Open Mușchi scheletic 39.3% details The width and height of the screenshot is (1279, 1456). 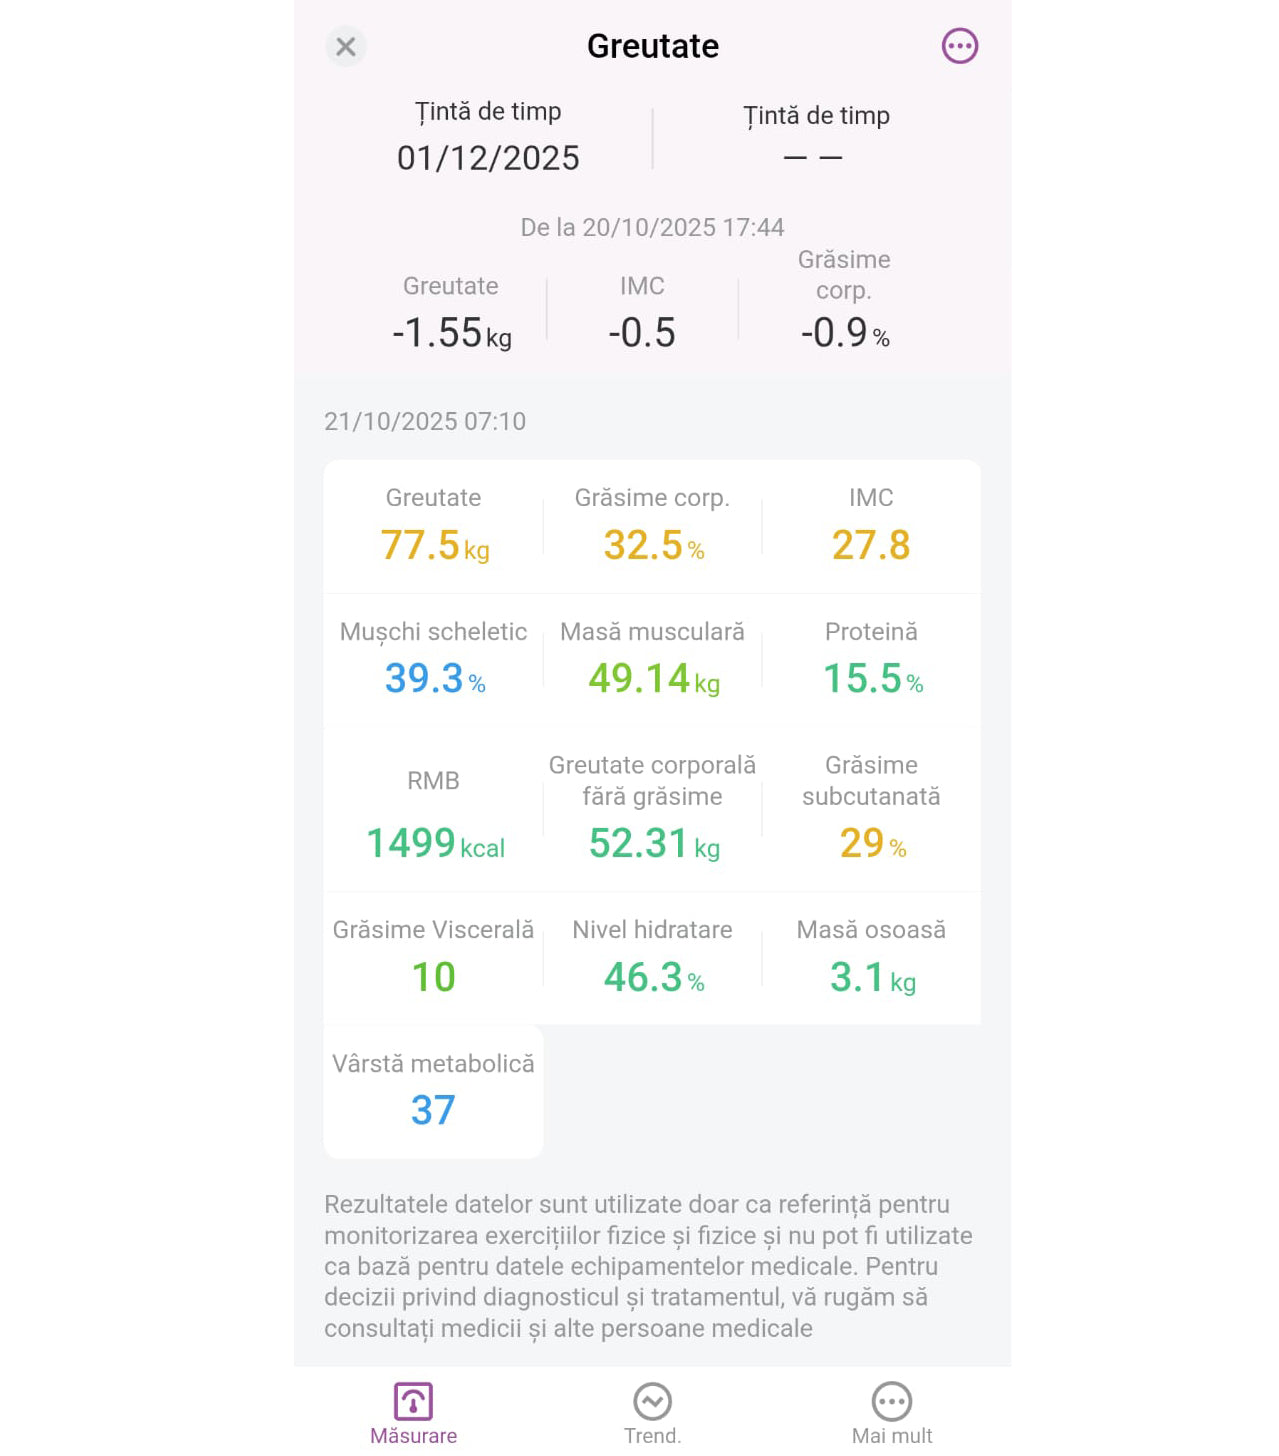point(434,661)
